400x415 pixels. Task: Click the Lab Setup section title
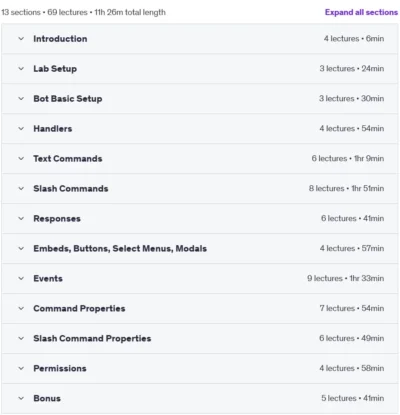tap(55, 69)
